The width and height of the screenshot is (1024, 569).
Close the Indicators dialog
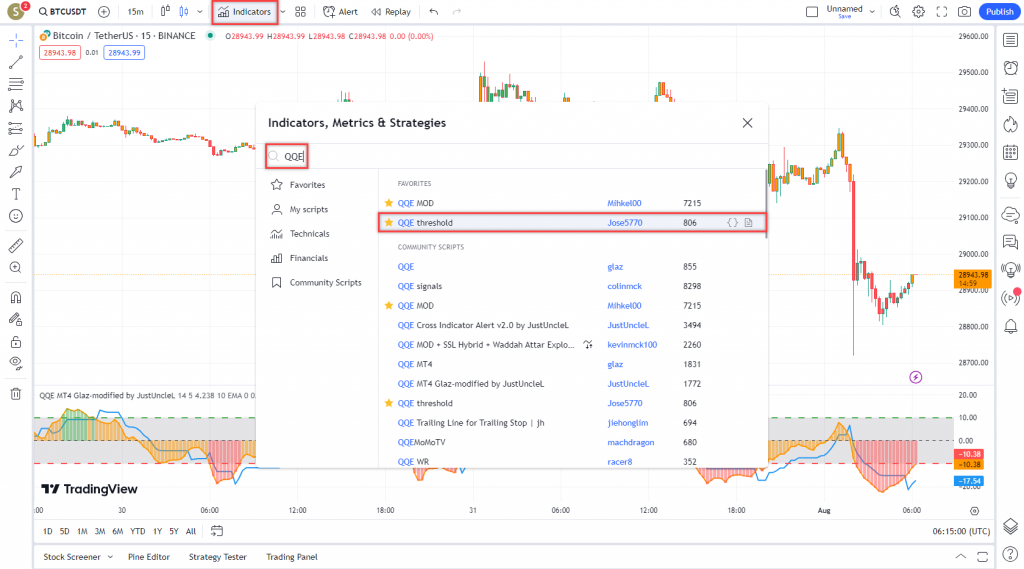(x=747, y=122)
